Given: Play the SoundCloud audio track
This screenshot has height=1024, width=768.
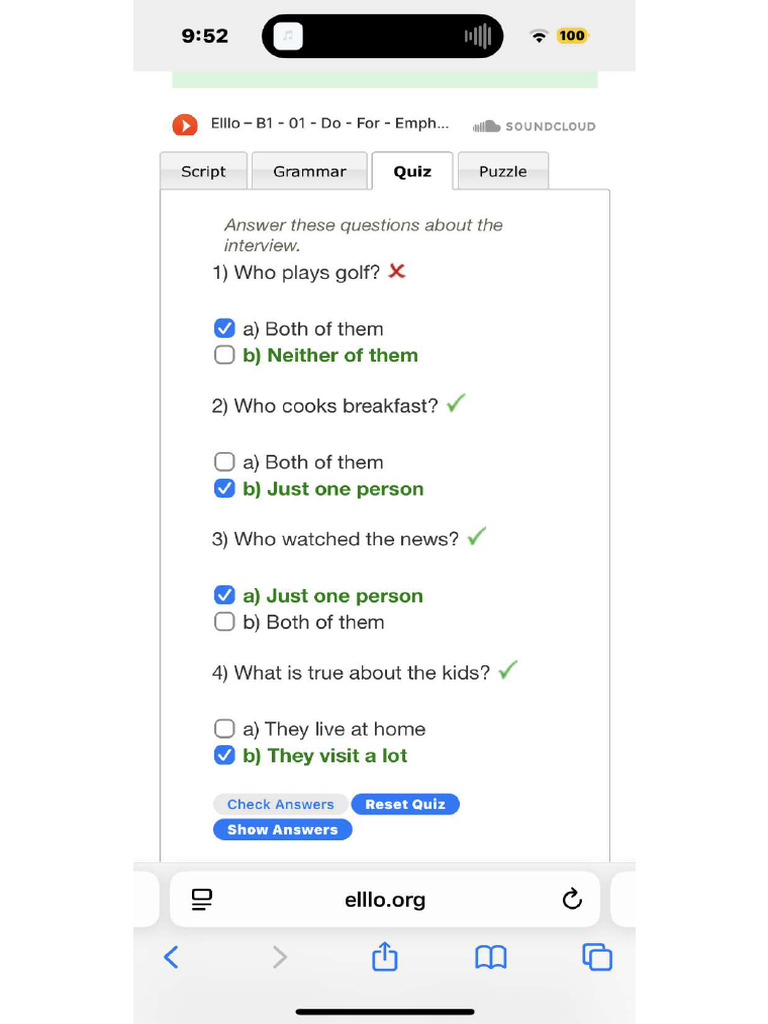Looking at the screenshot, I should pos(184,125).
